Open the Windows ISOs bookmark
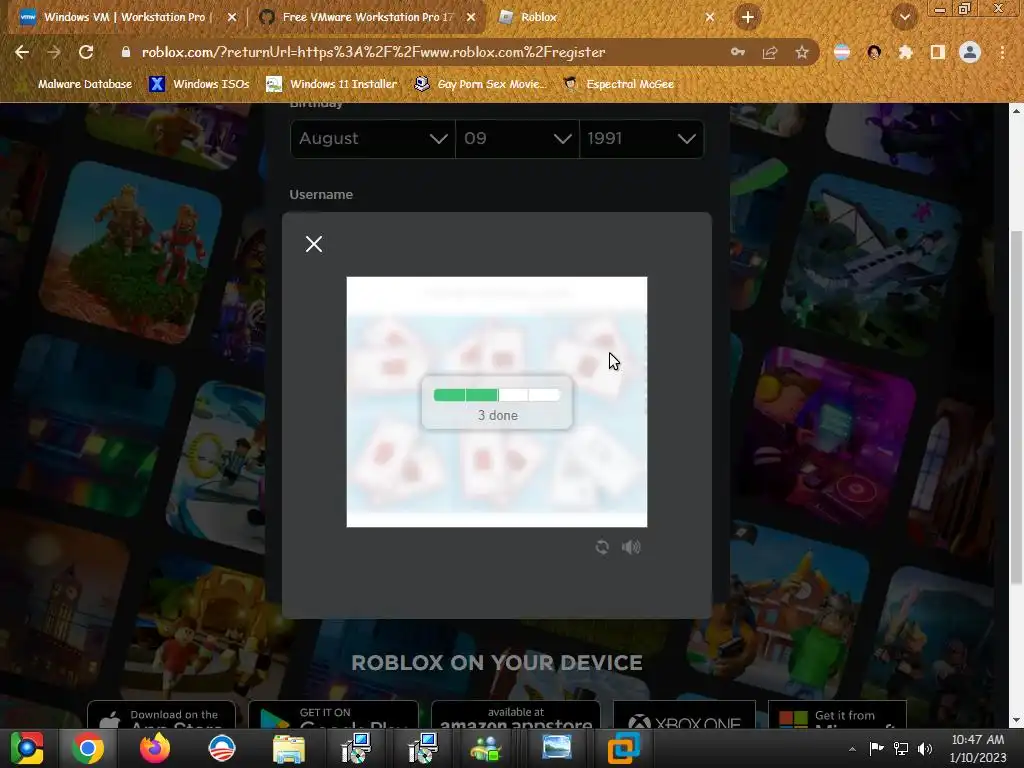 pyautogui.click(x=199, y=84)
